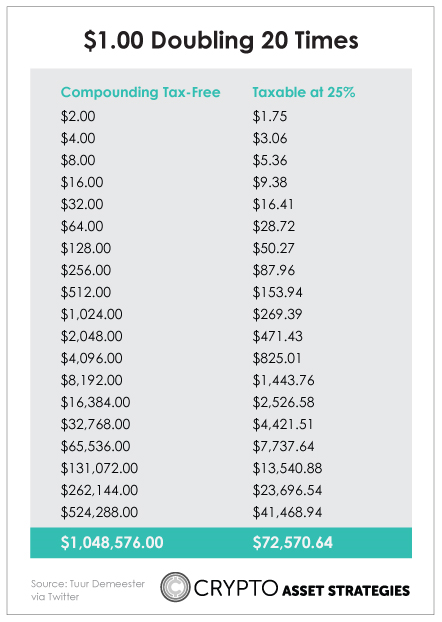Click the 'Source: Tuur Demeester' credit text

[x=88, y=584]
